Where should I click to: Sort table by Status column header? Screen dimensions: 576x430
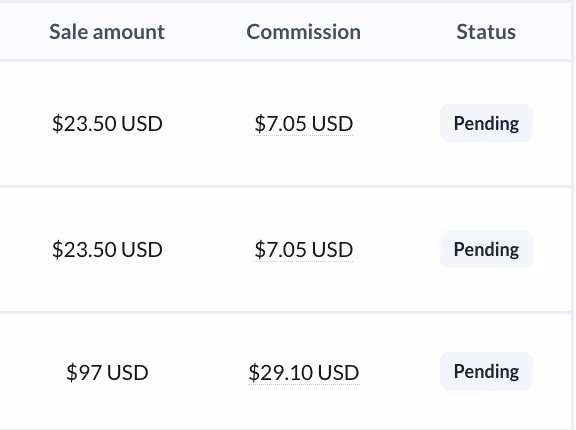(486, 32)
